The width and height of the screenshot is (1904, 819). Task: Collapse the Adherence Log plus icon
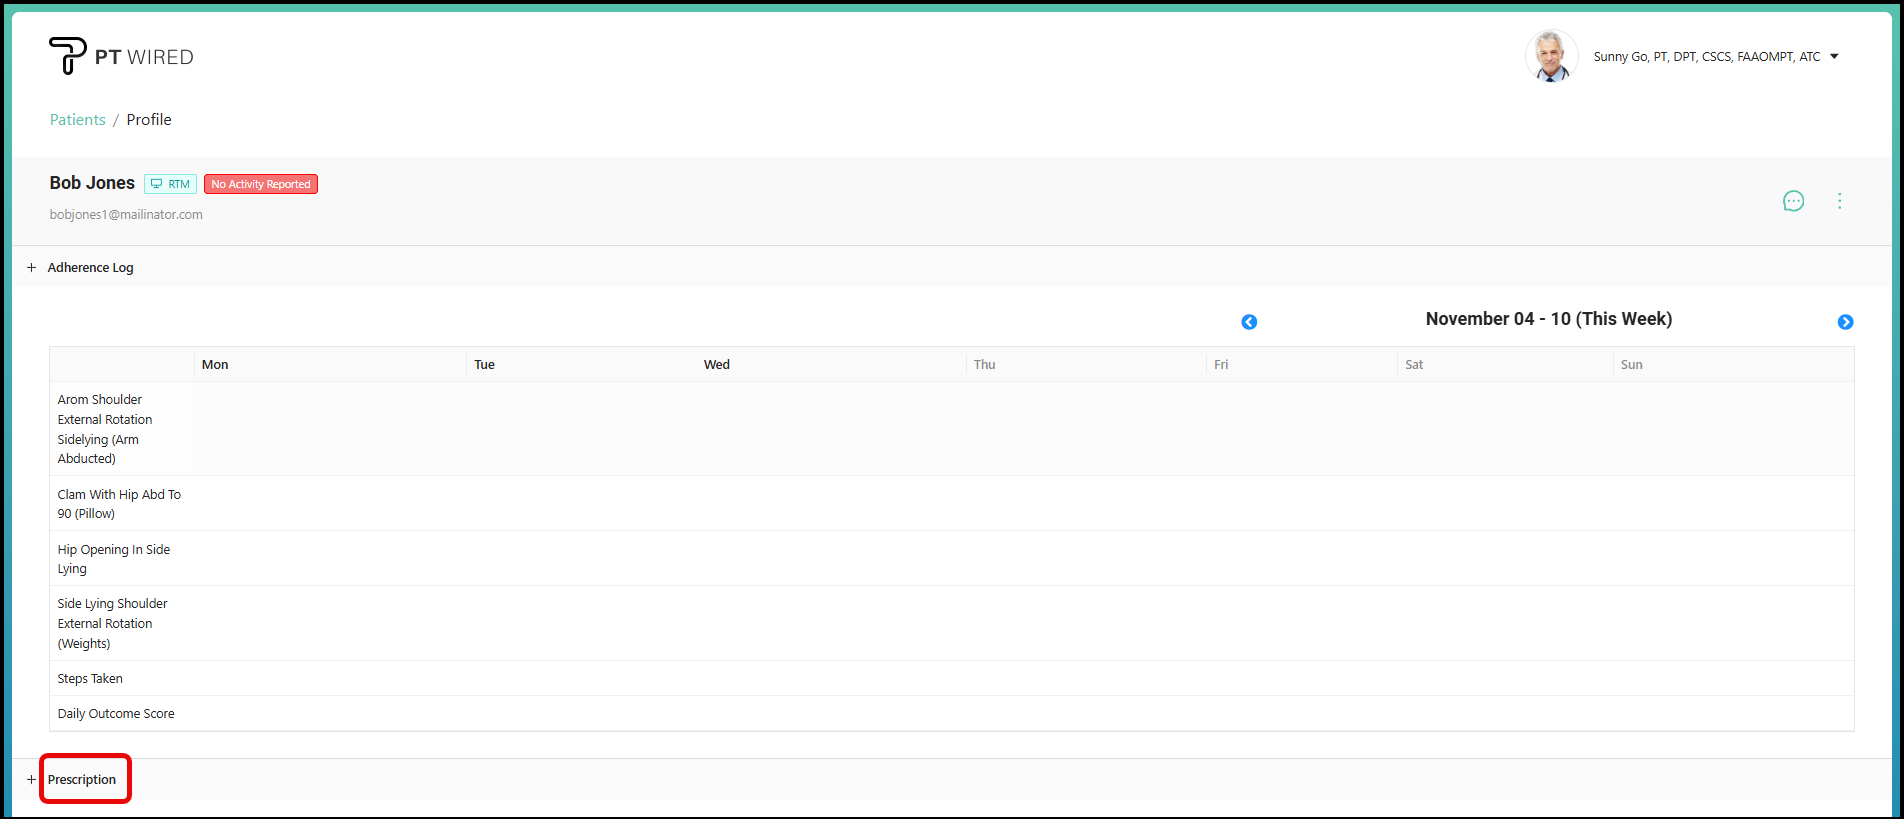(x=31, y=268)
